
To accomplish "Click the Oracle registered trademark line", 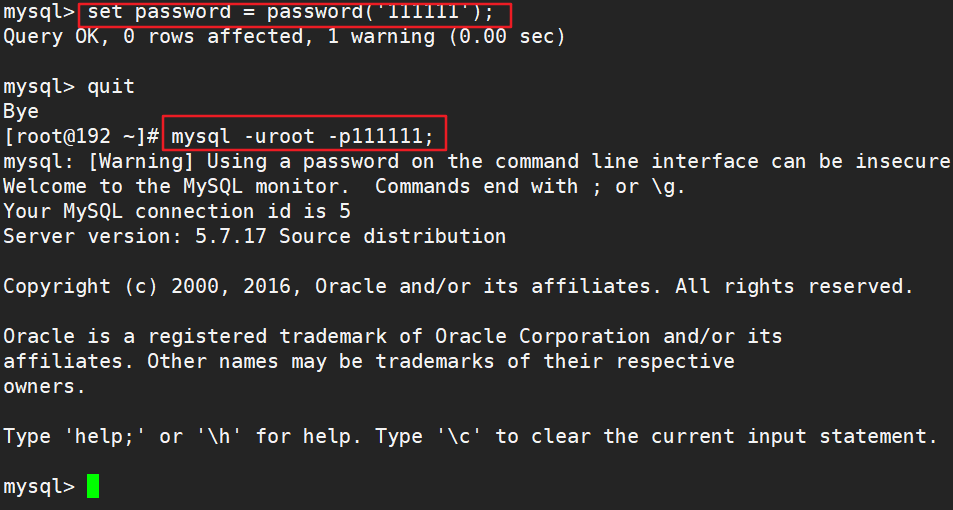I will coord(392,336).
